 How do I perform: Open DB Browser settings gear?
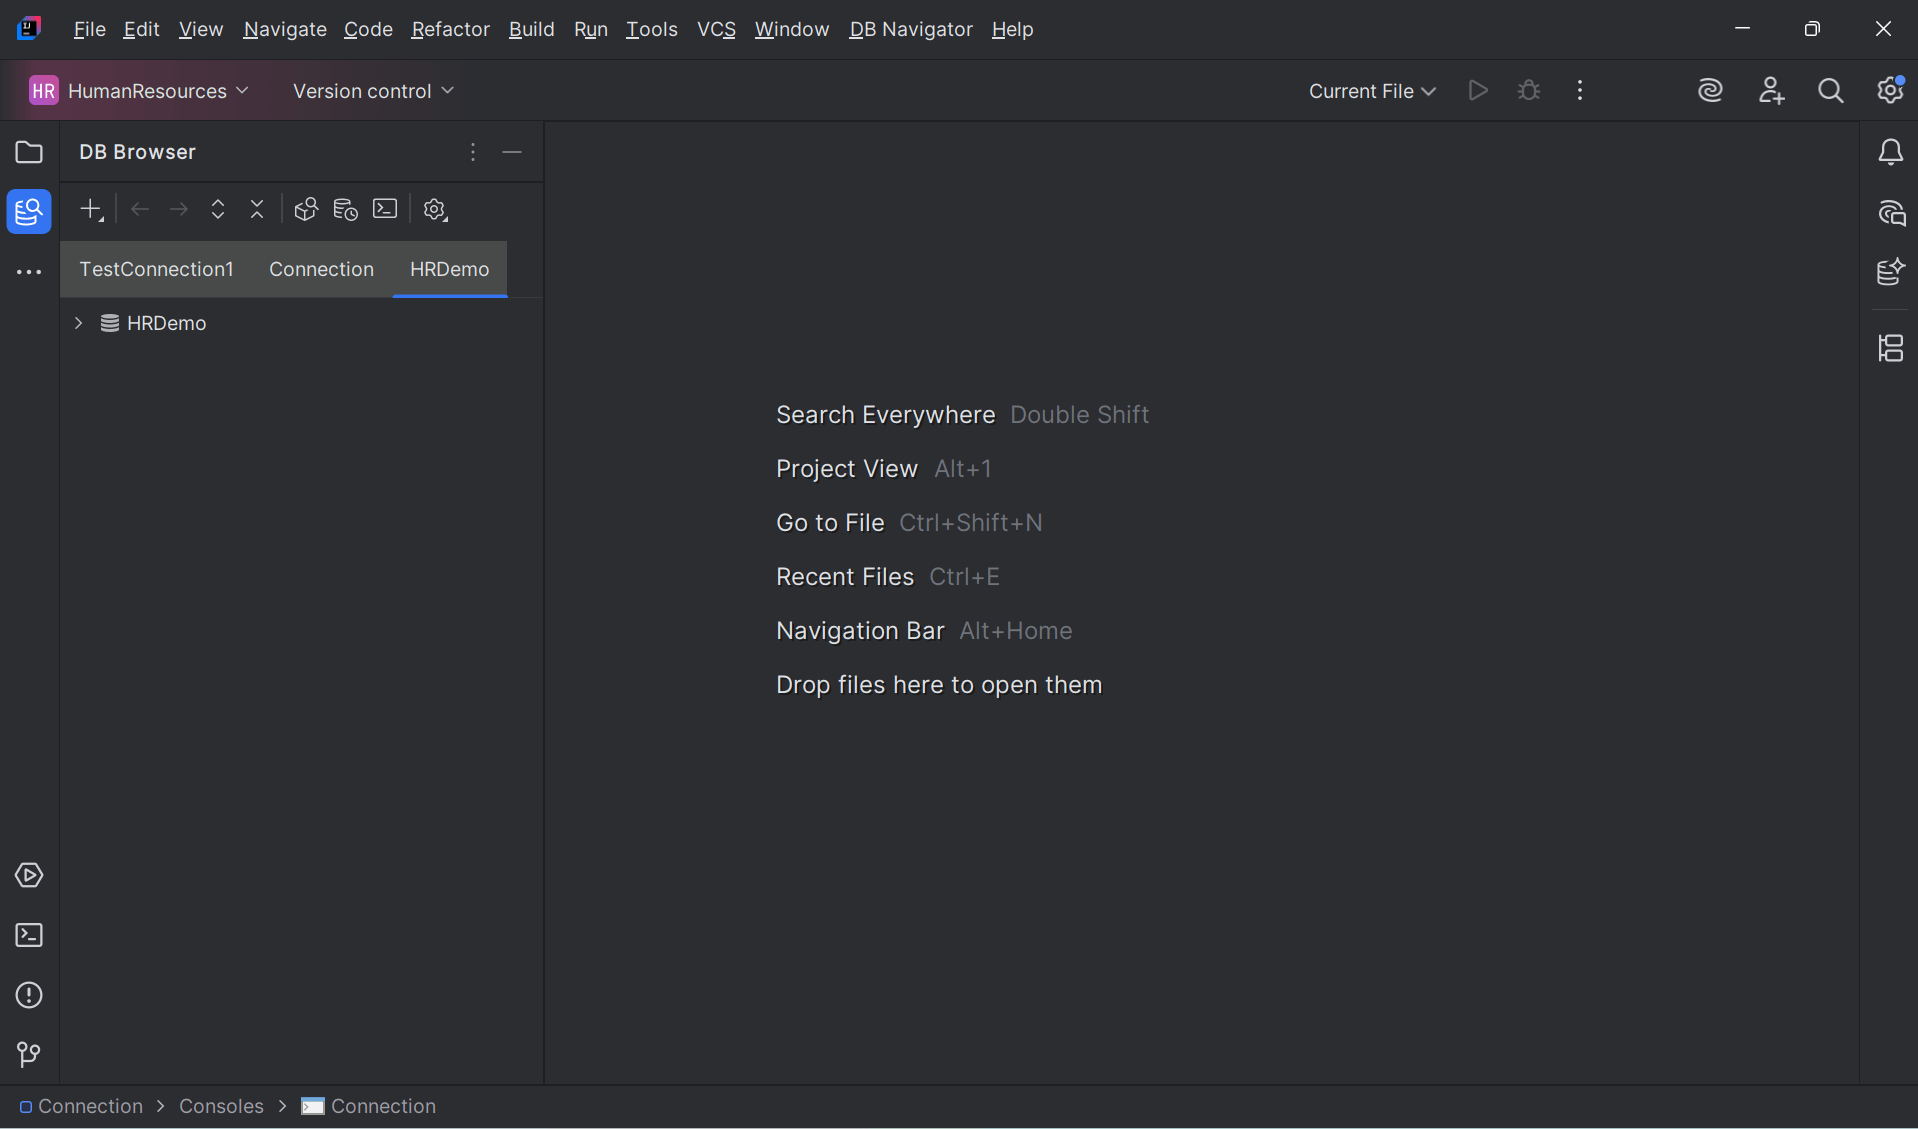pyautogui.click(x=433, y=209)
